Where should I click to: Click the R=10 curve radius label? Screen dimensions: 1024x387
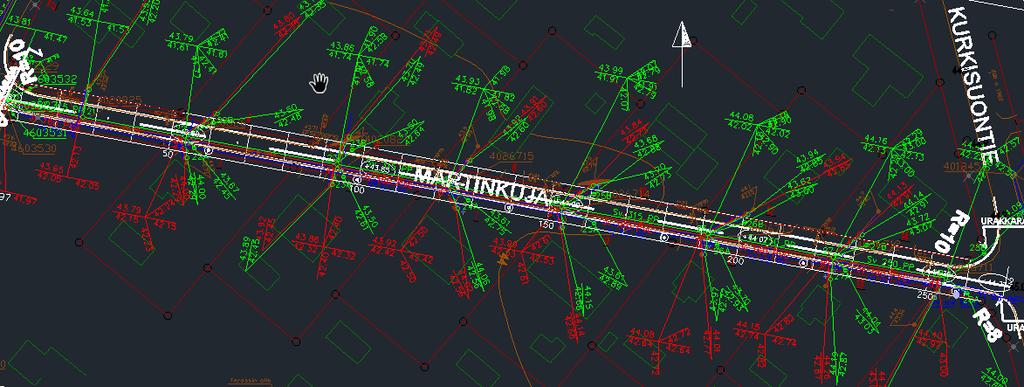click(x=949, y=232)
